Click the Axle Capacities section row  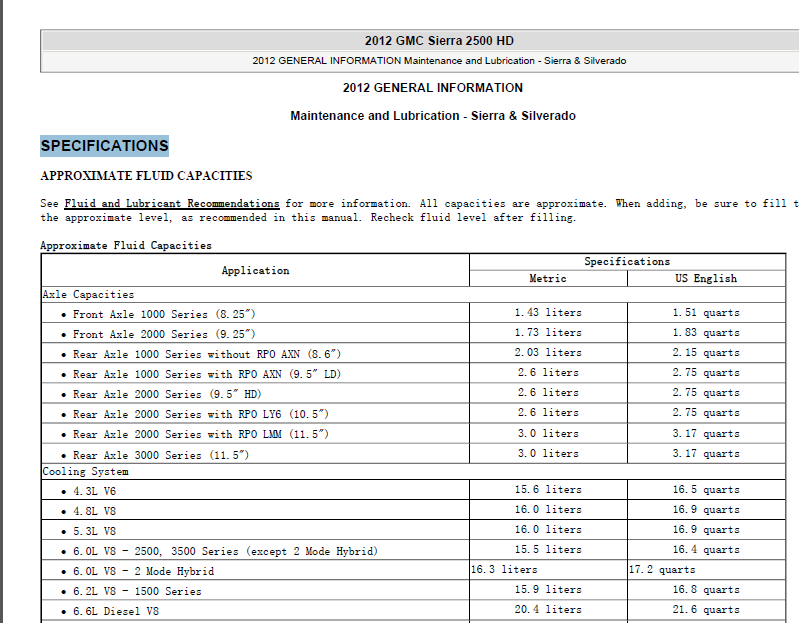pyautogui.click(x=413, y=294)
